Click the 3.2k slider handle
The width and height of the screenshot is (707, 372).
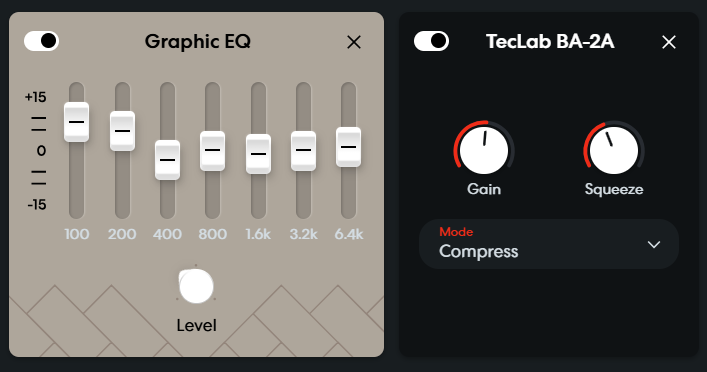[x=303, y=151]
